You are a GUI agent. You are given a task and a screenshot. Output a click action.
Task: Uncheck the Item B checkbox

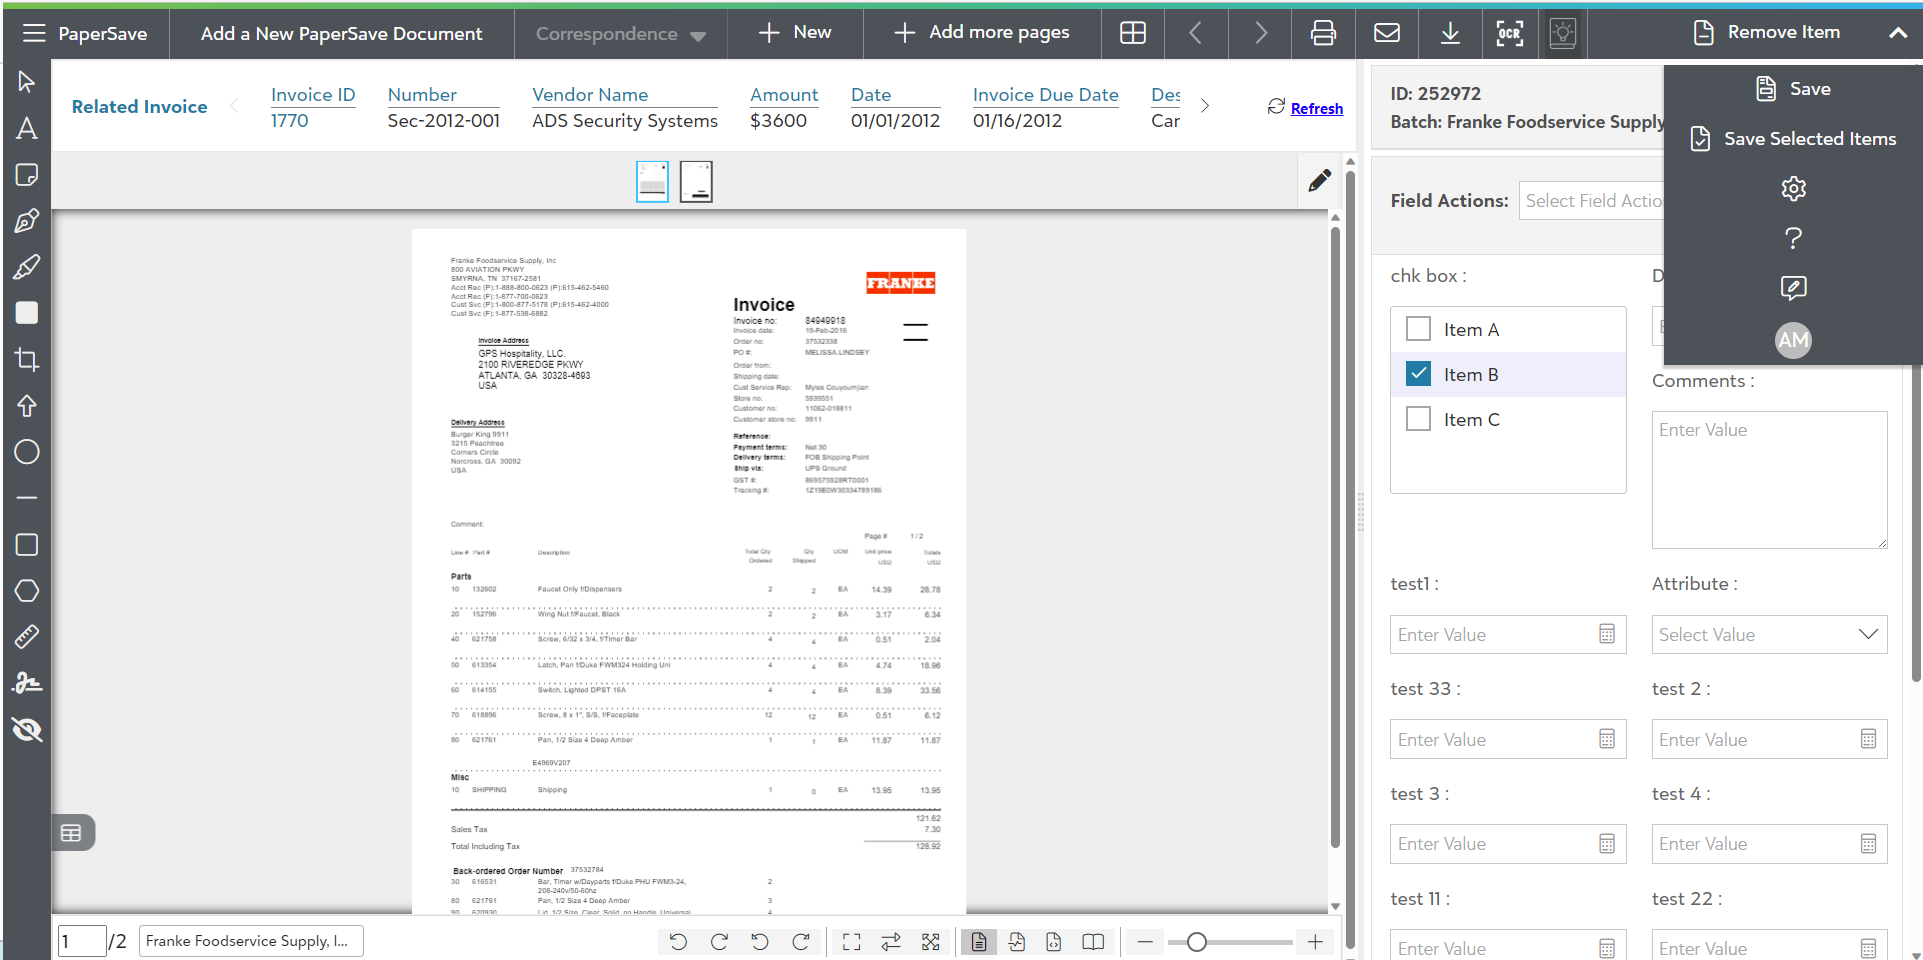[1418, 374]
